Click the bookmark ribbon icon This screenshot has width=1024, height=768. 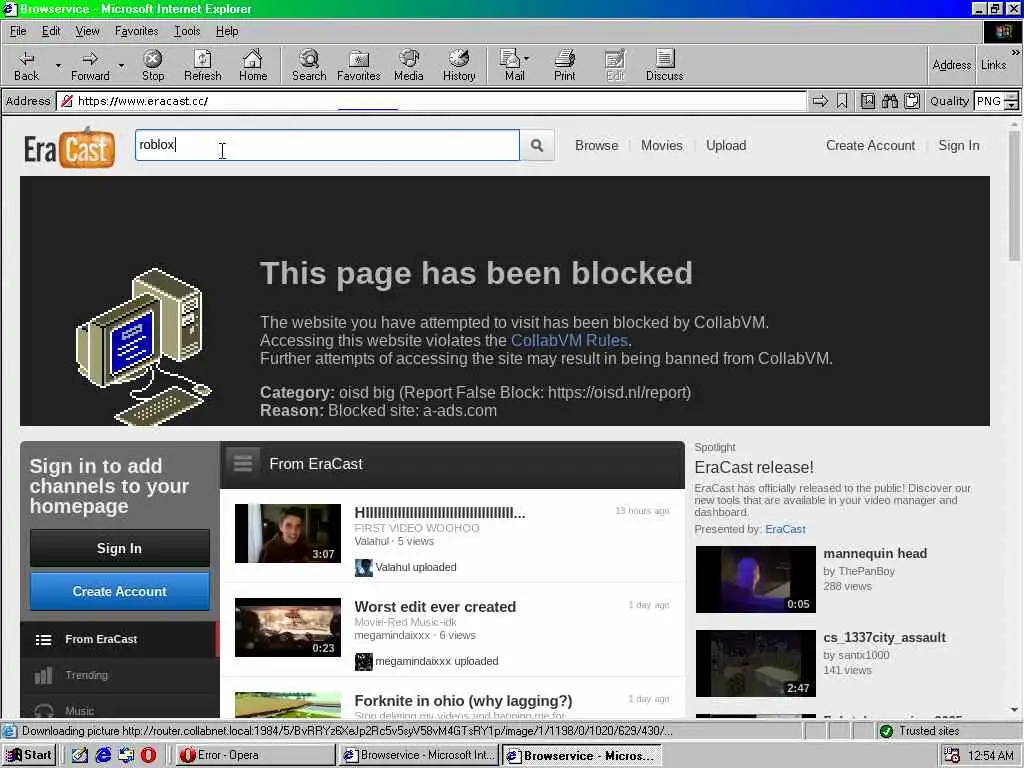pyautogui.click(x=842, y=101)
